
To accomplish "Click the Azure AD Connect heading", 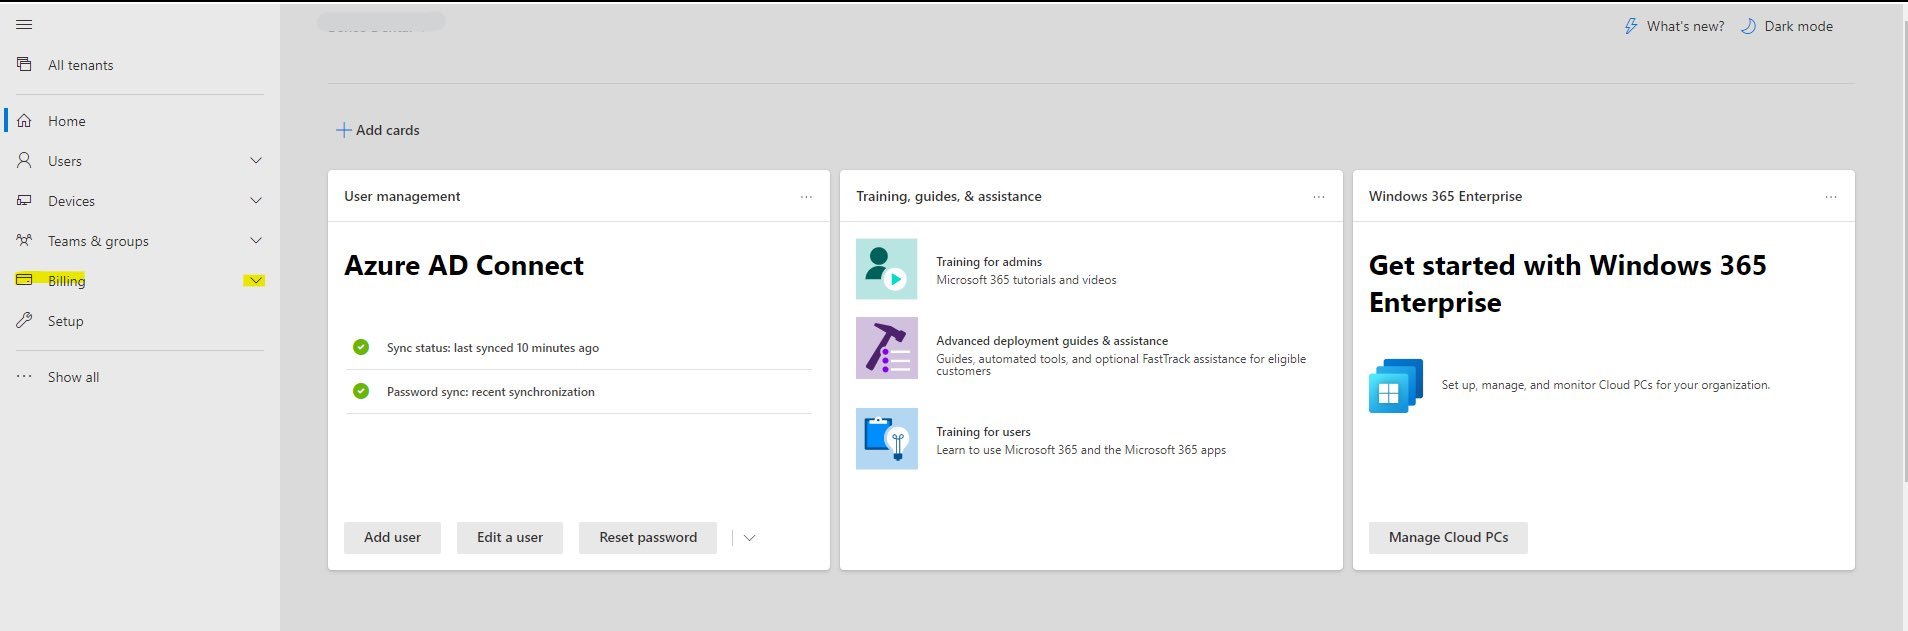I will tap(464, 265).
